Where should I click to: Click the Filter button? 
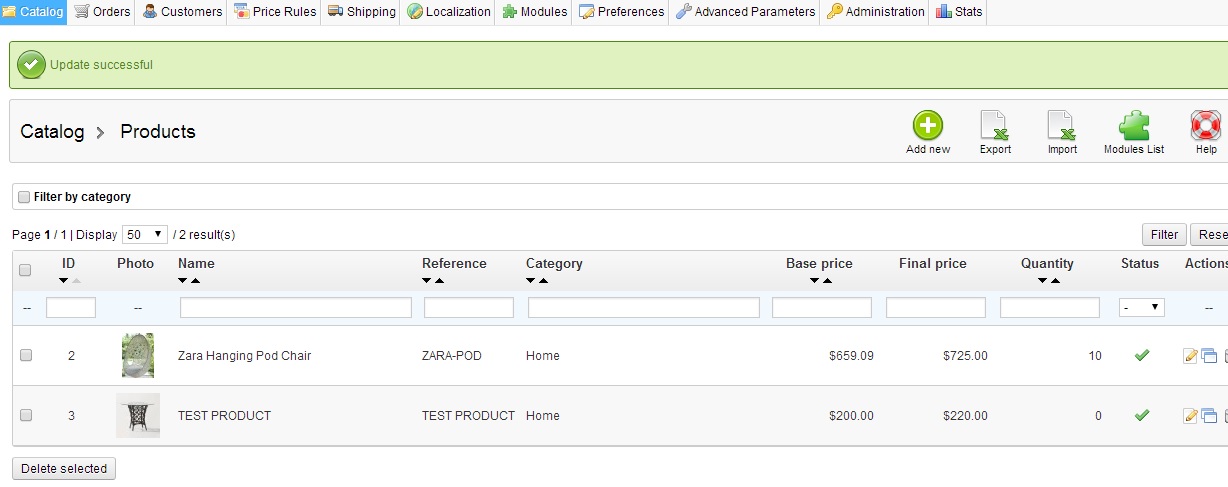(x=1164, y=235)
